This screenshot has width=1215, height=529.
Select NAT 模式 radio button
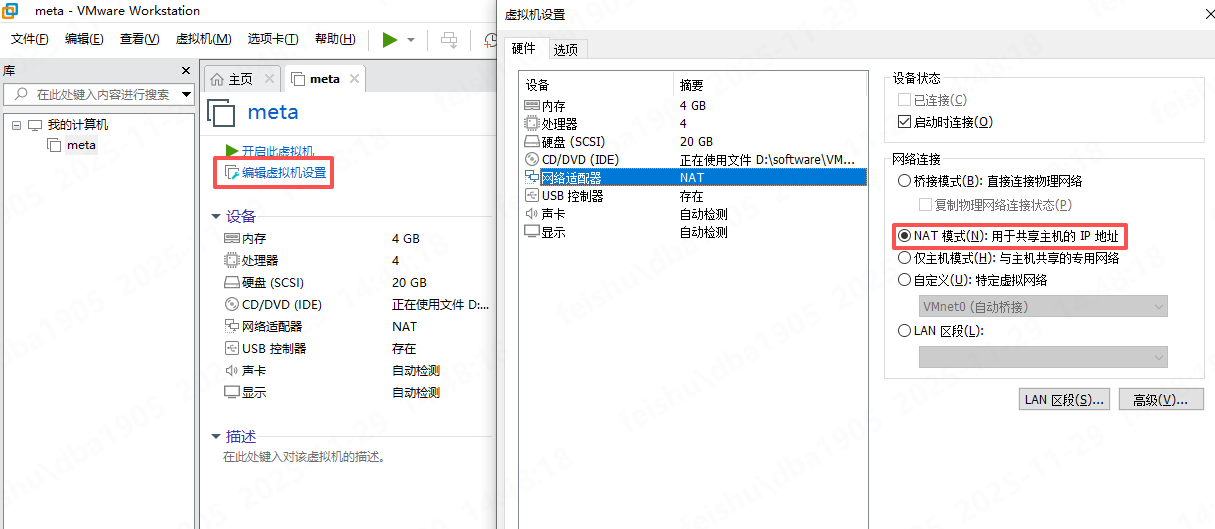(905, 237)
